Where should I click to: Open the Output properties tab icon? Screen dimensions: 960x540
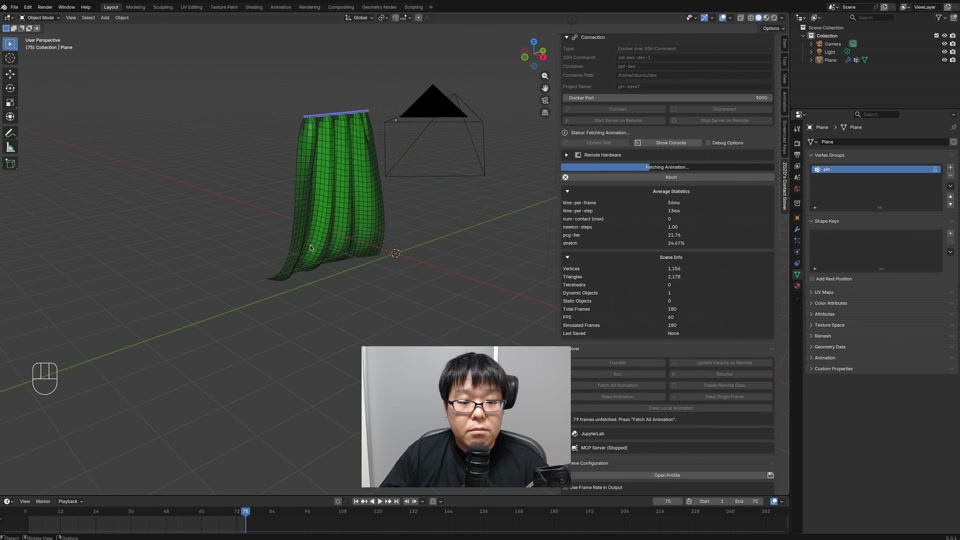(797, 155)
